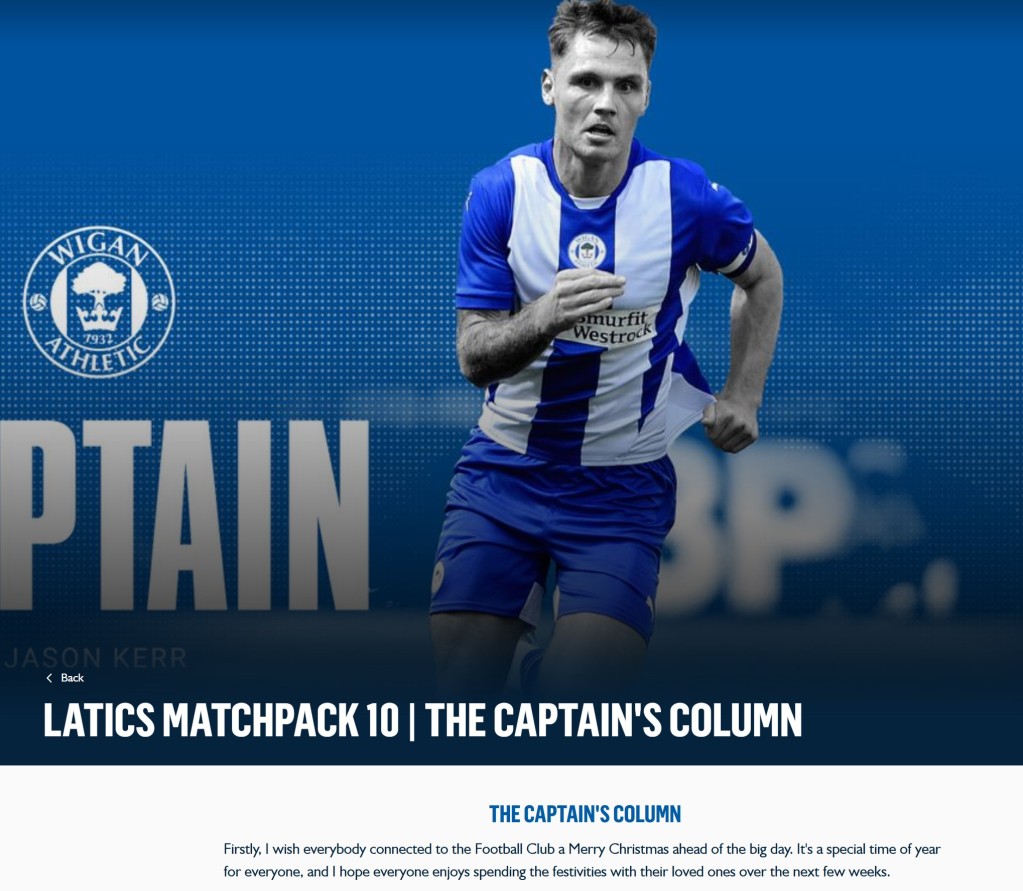
Task: Click the football icon left of crest
Action: click(38, 302)
